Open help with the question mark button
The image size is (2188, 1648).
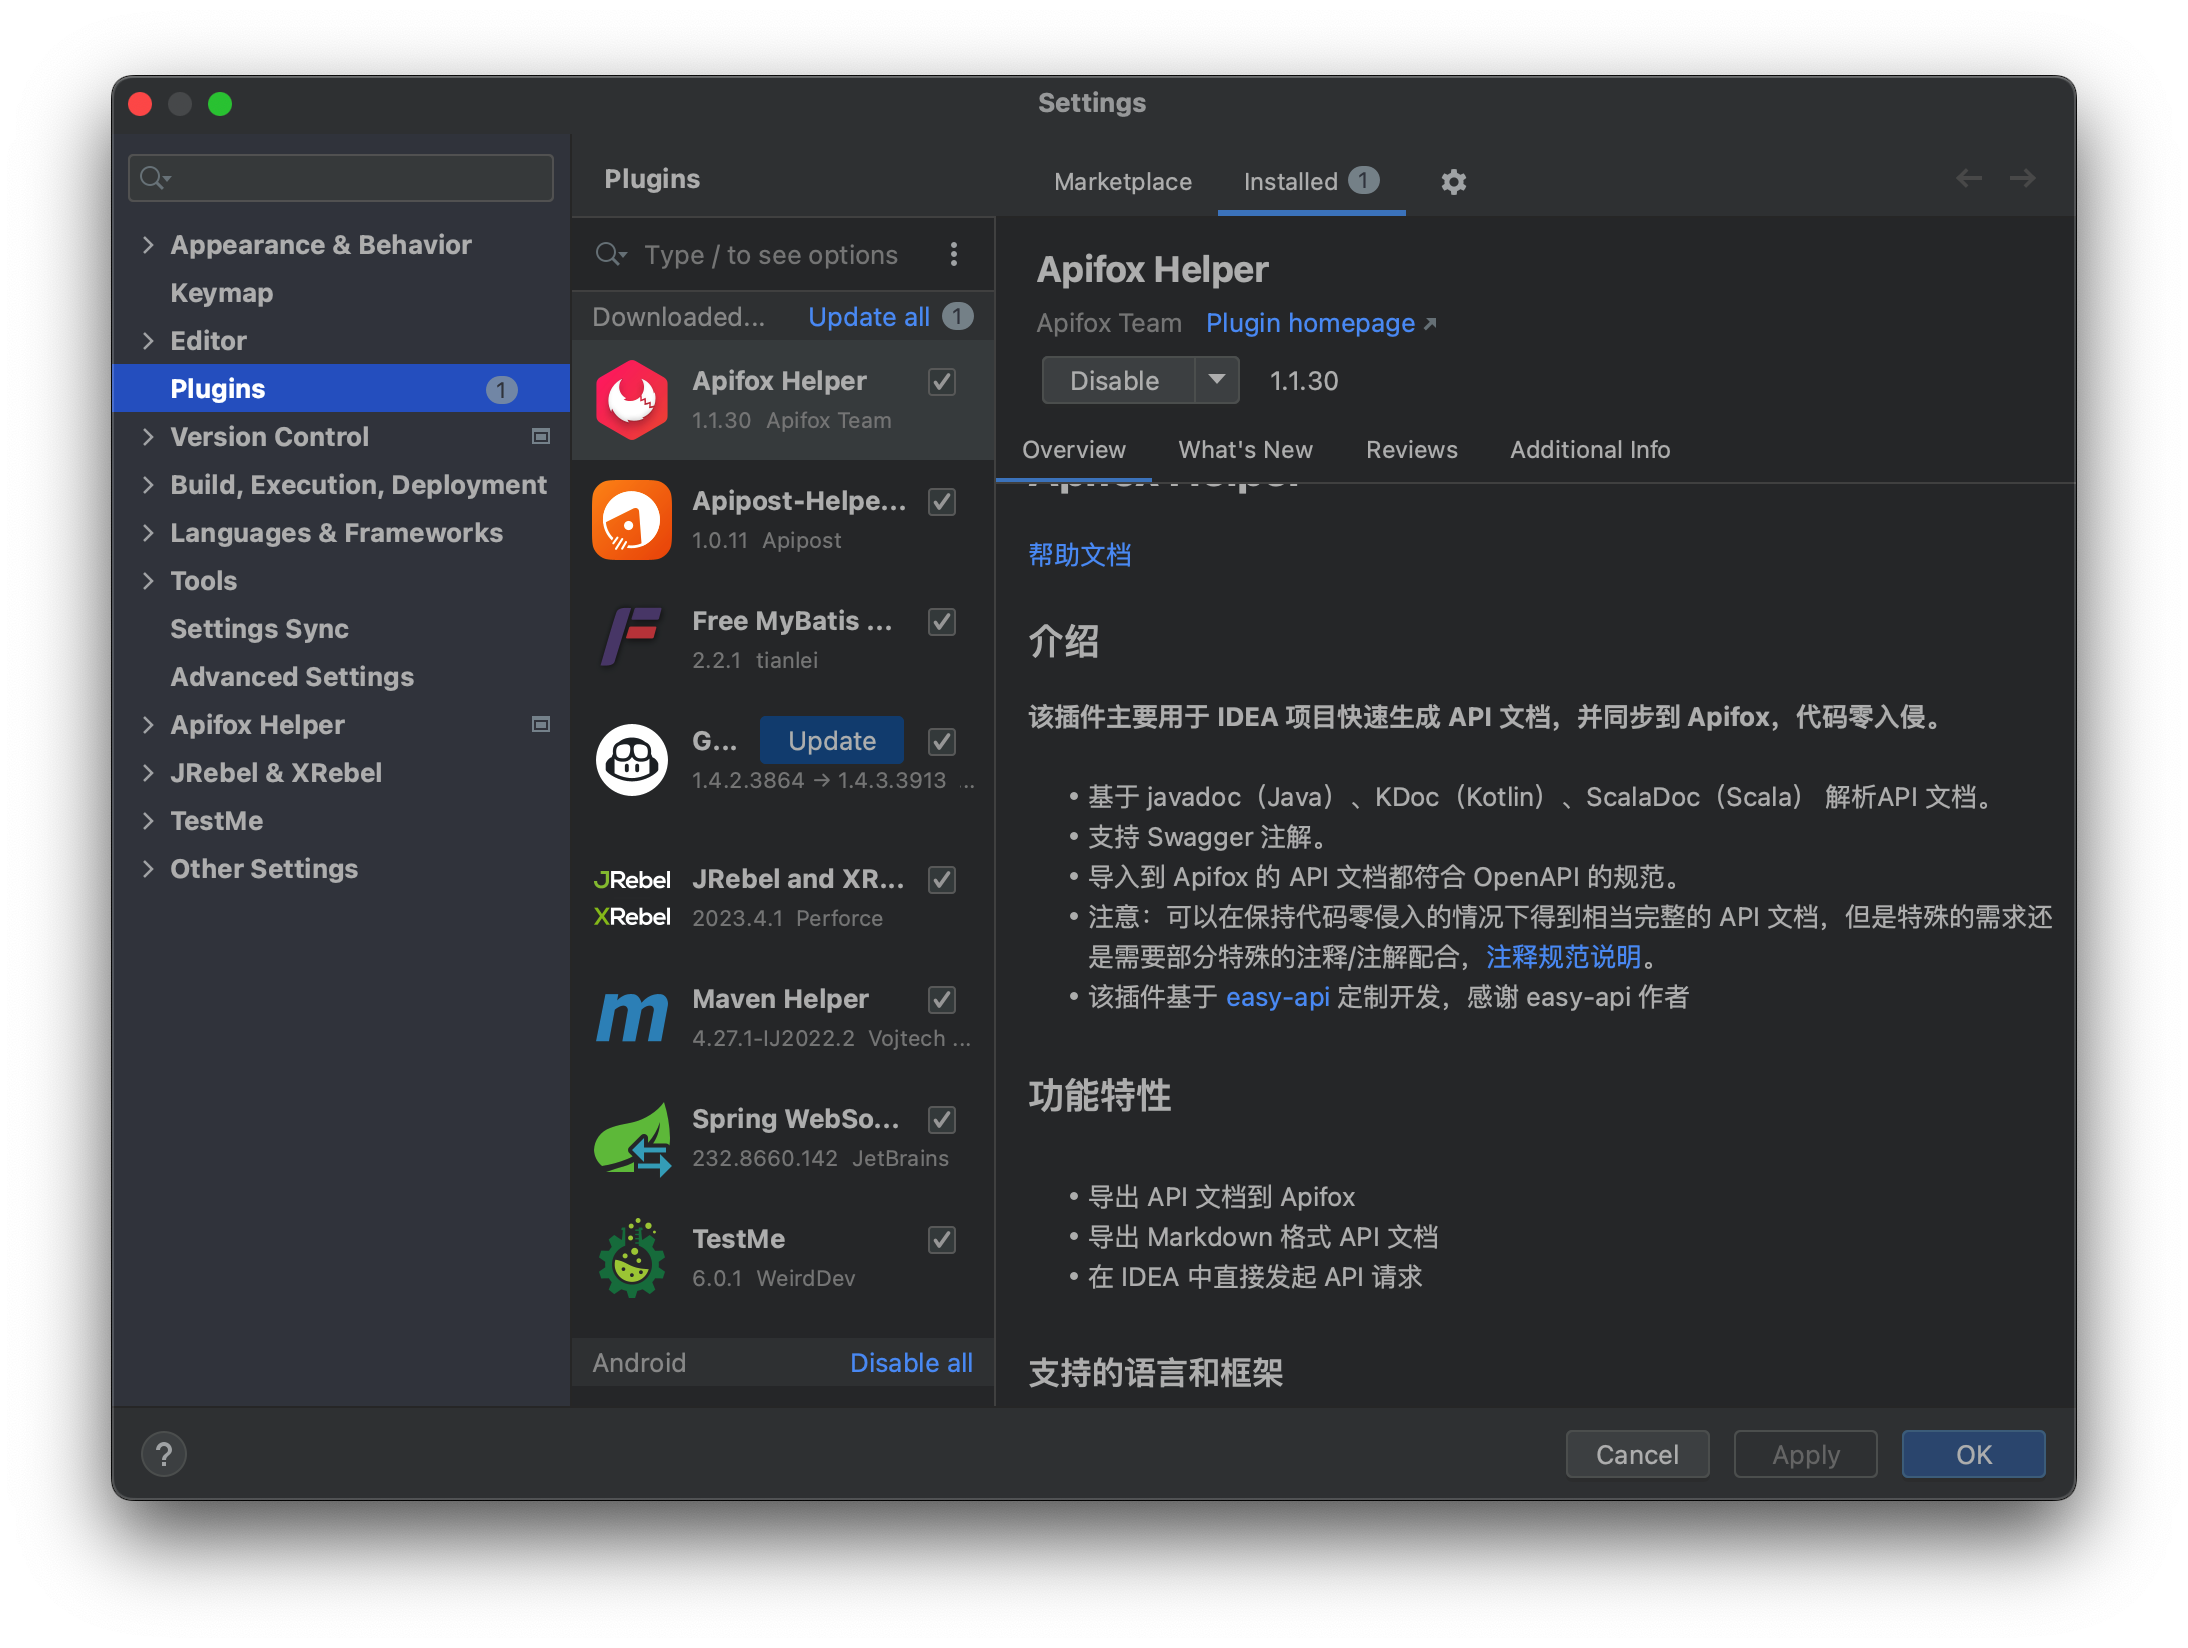(164, 1454)
